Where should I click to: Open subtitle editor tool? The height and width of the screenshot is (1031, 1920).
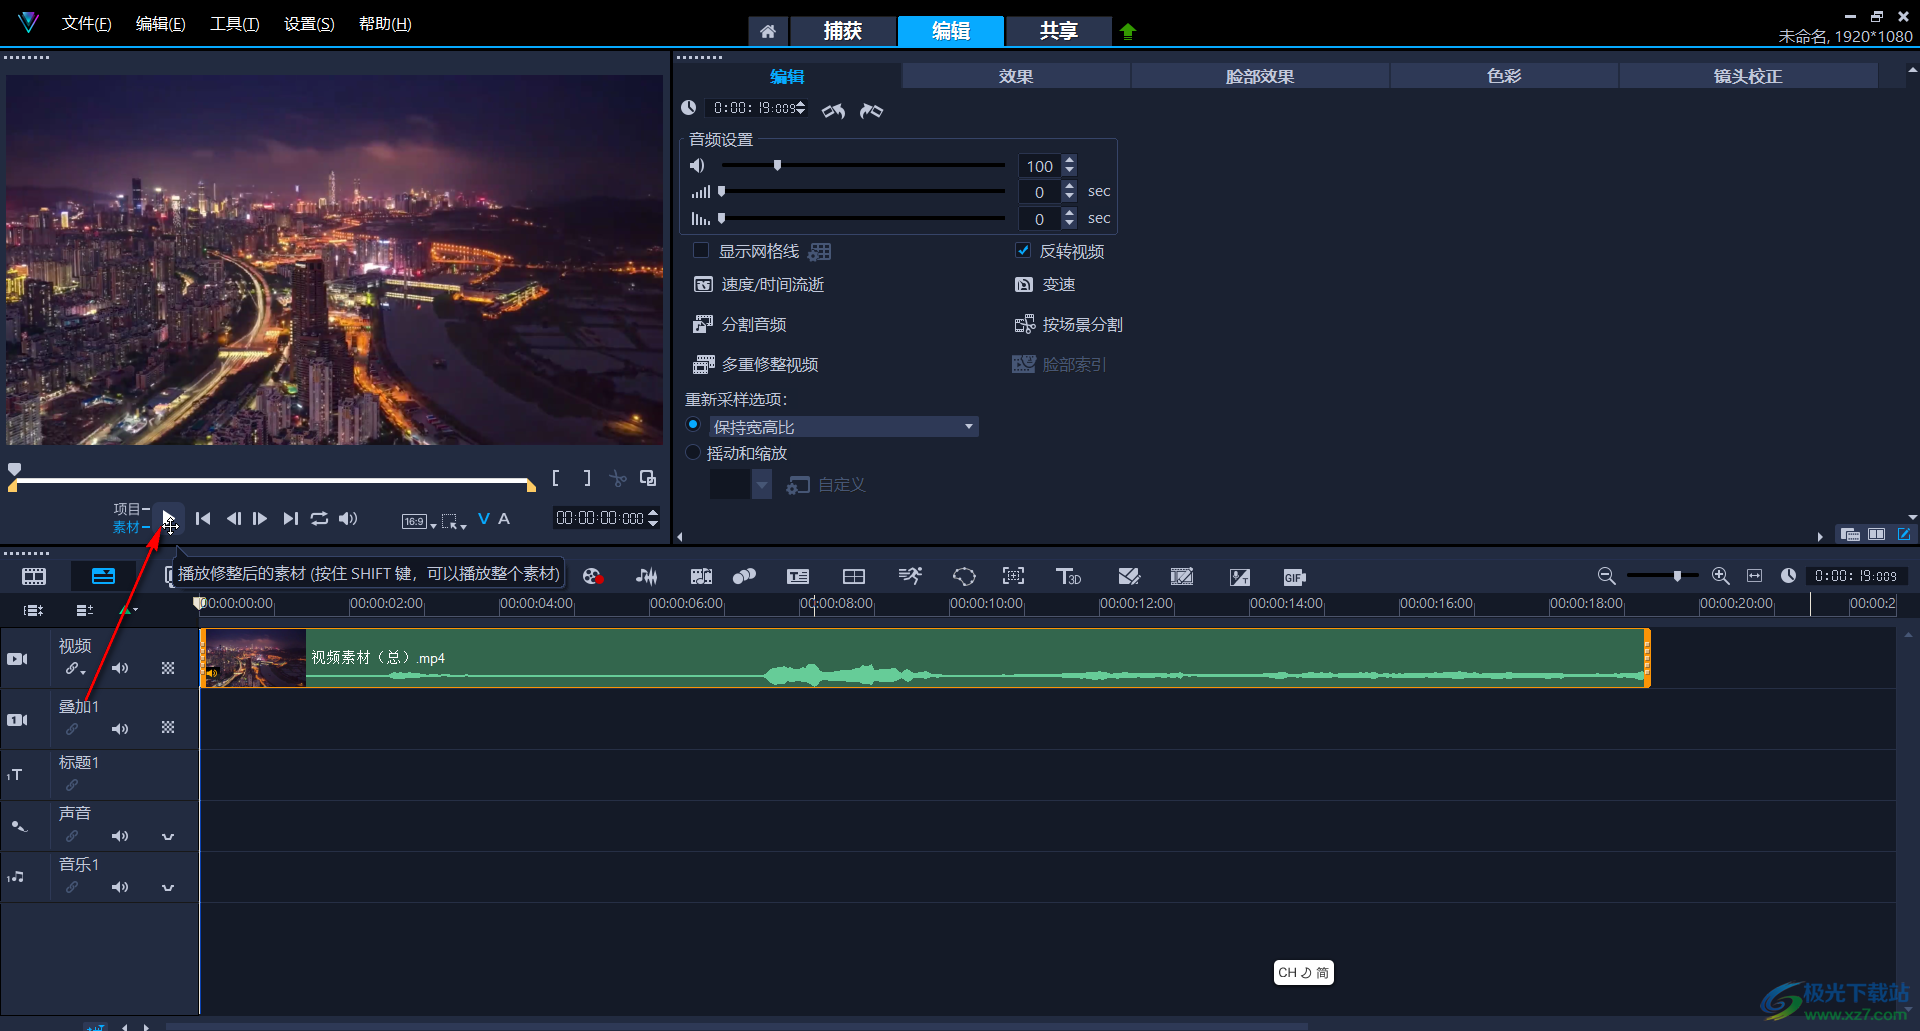(x=798, y=576)
